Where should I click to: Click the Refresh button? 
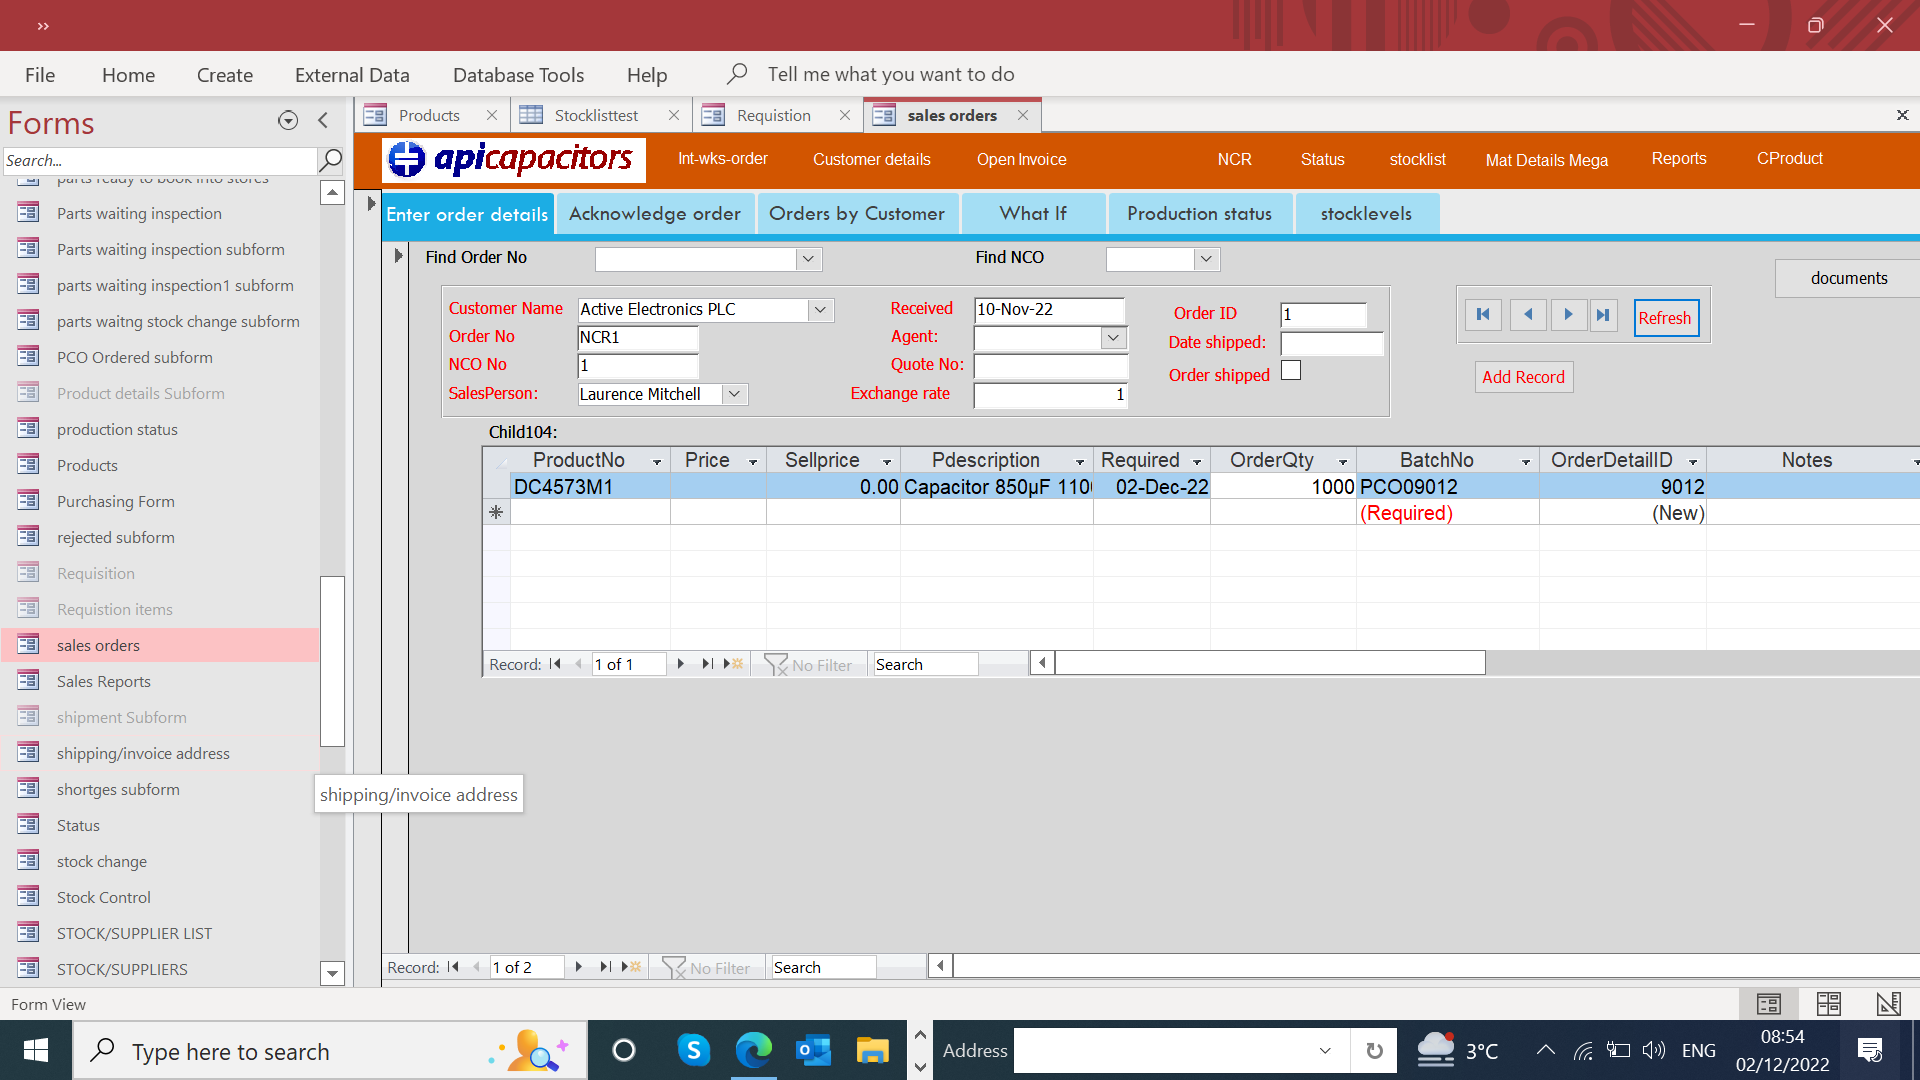1665,318
